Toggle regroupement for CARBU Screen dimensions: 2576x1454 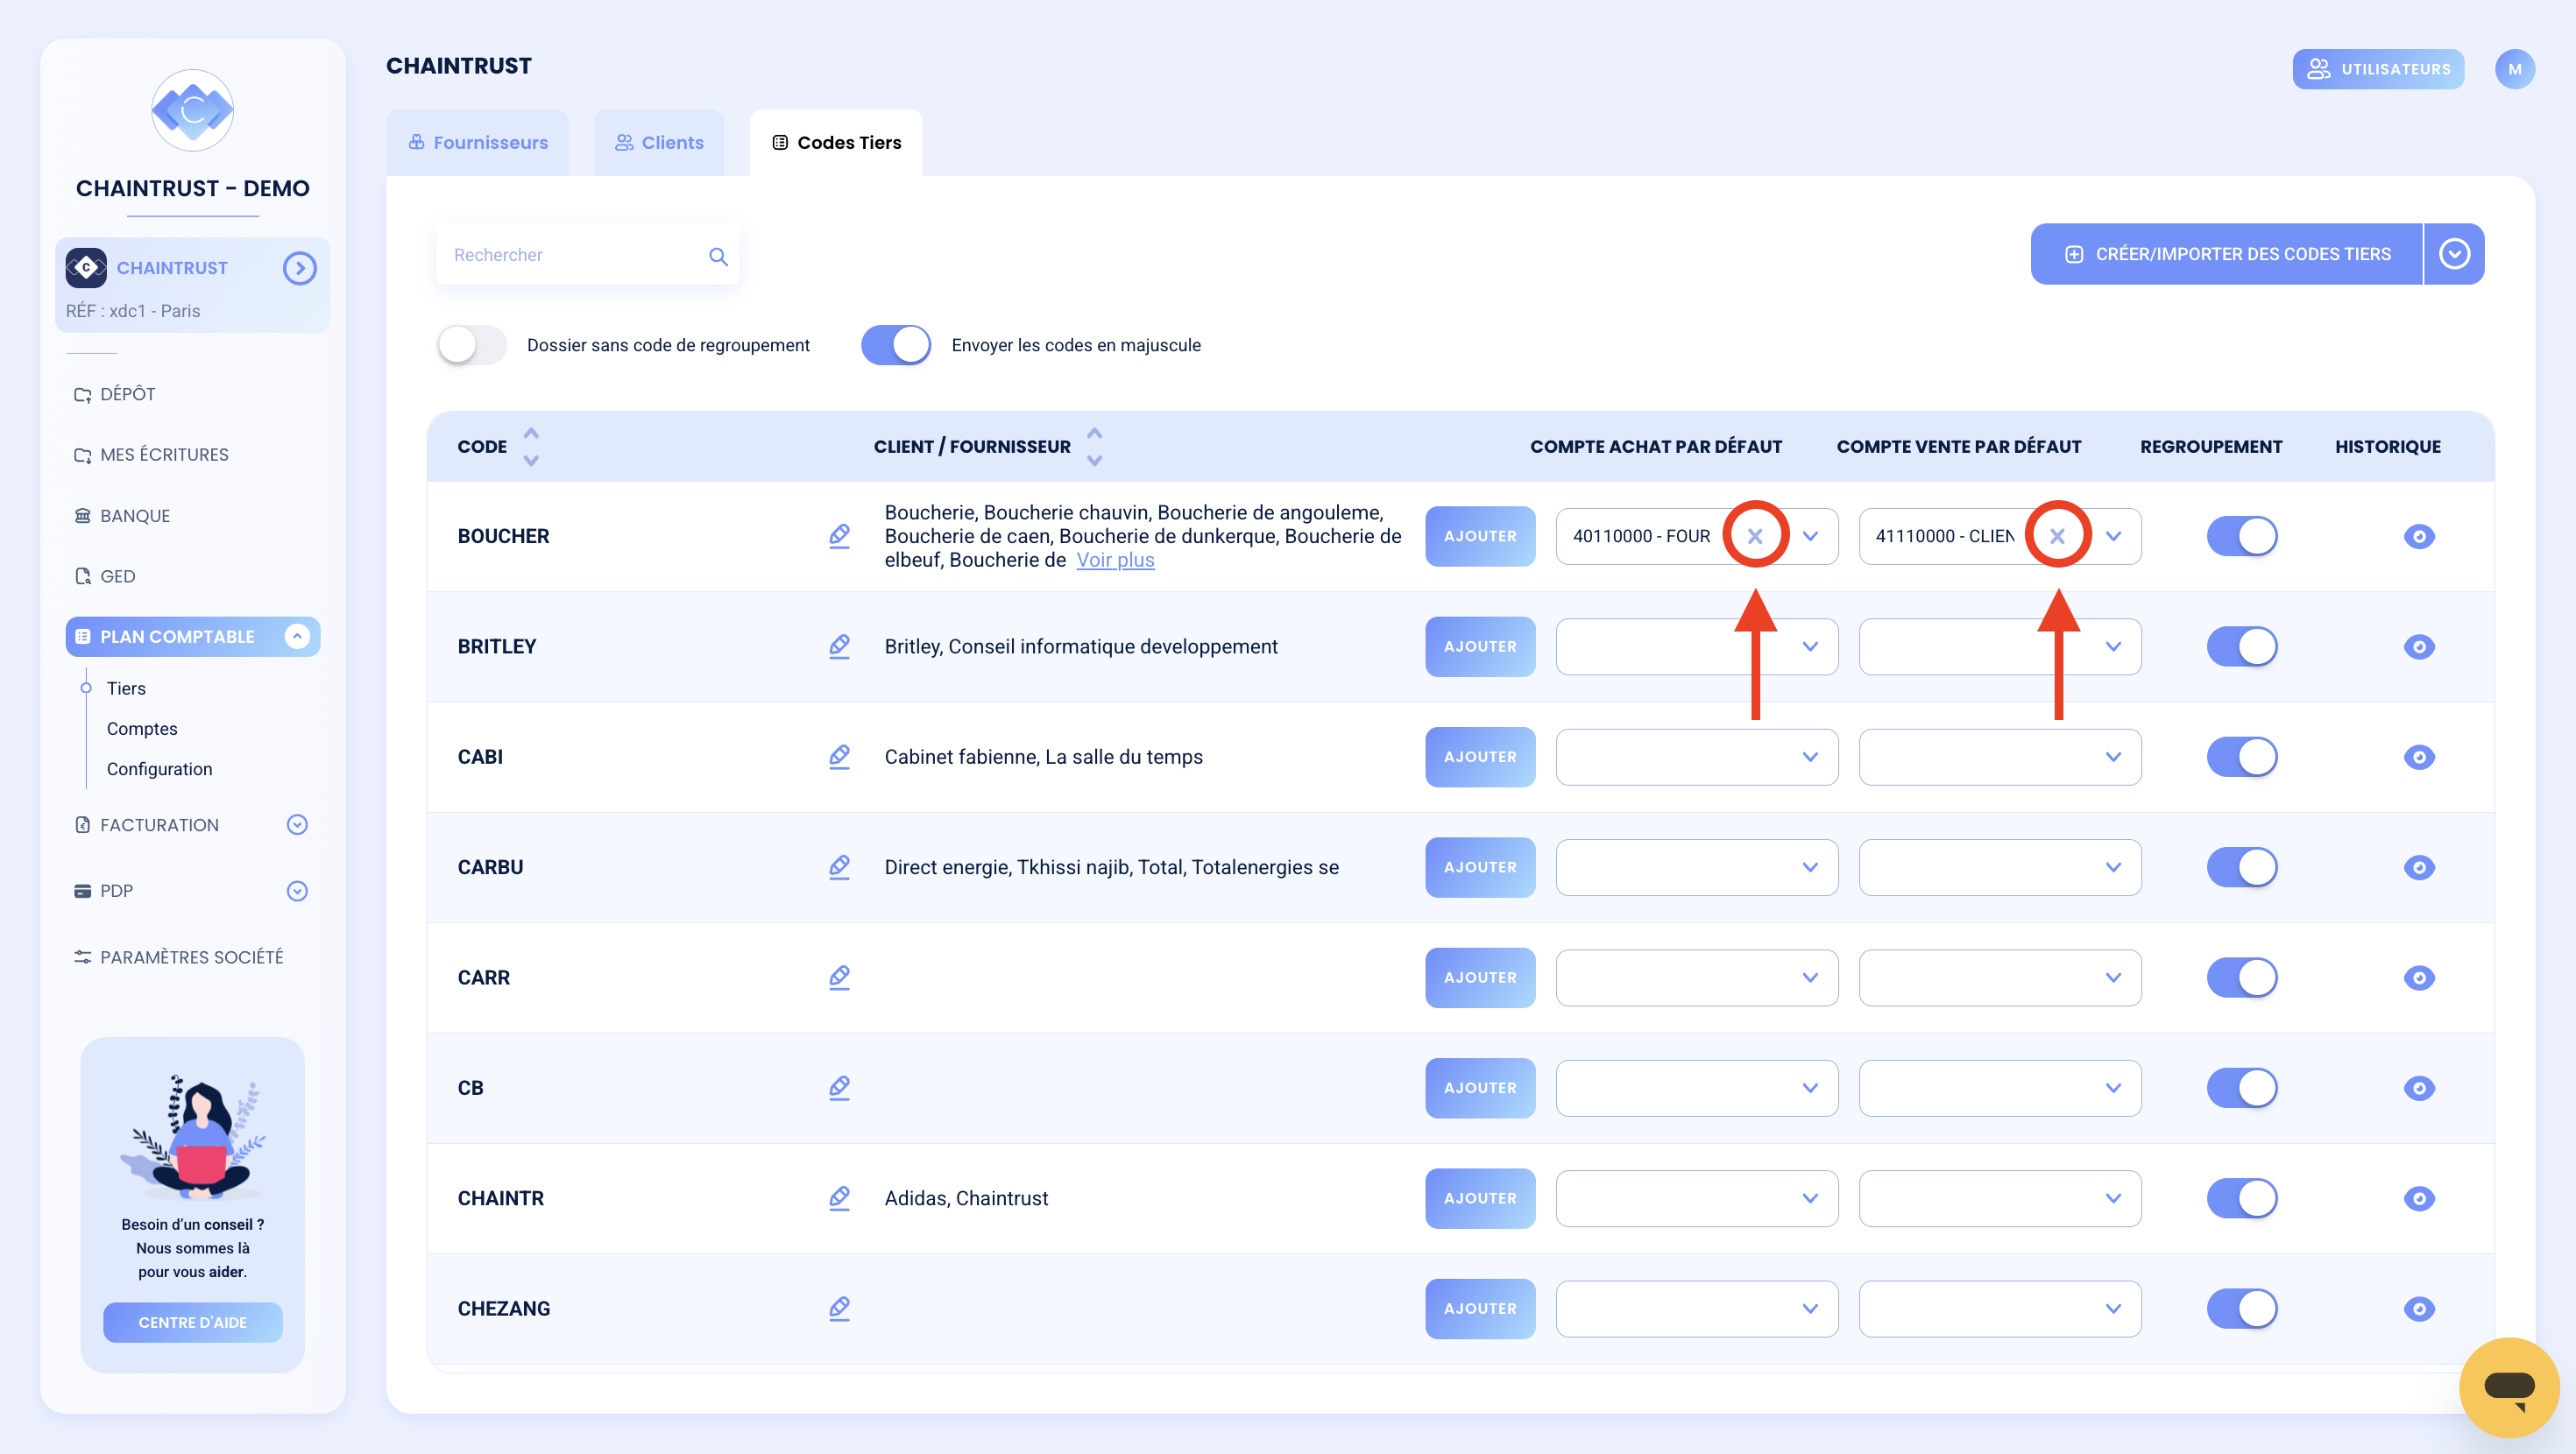(2242, 867)
